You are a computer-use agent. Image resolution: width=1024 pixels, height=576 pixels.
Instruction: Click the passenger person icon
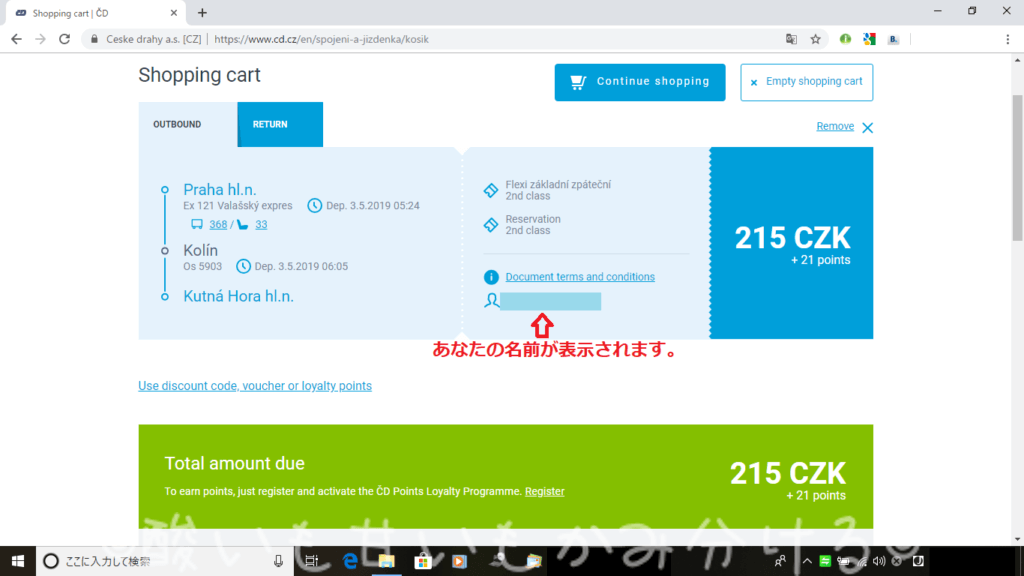(491, 300)
